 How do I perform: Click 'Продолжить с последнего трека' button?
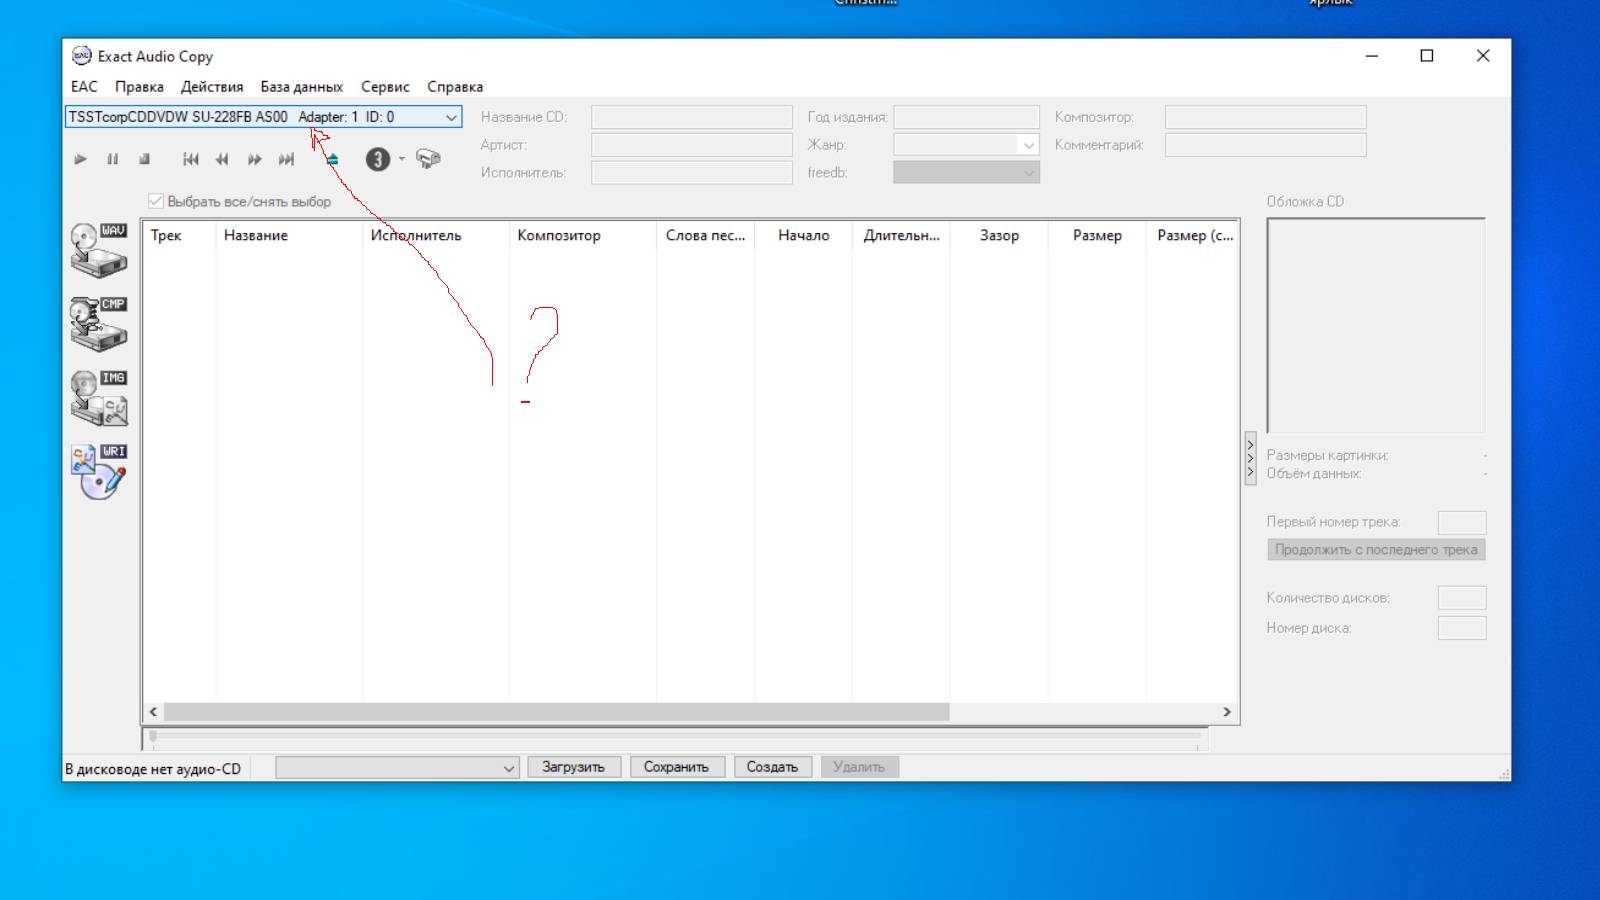point(1376,550)
